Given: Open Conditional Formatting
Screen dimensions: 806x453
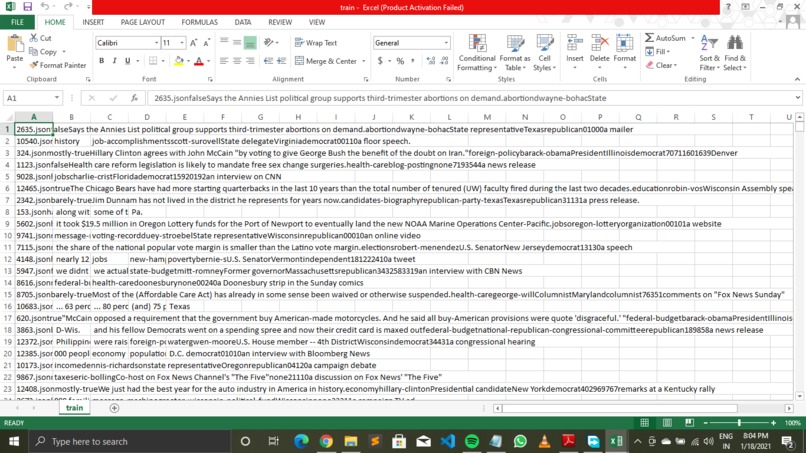Looking at the screenshot, I should (477, 53).
